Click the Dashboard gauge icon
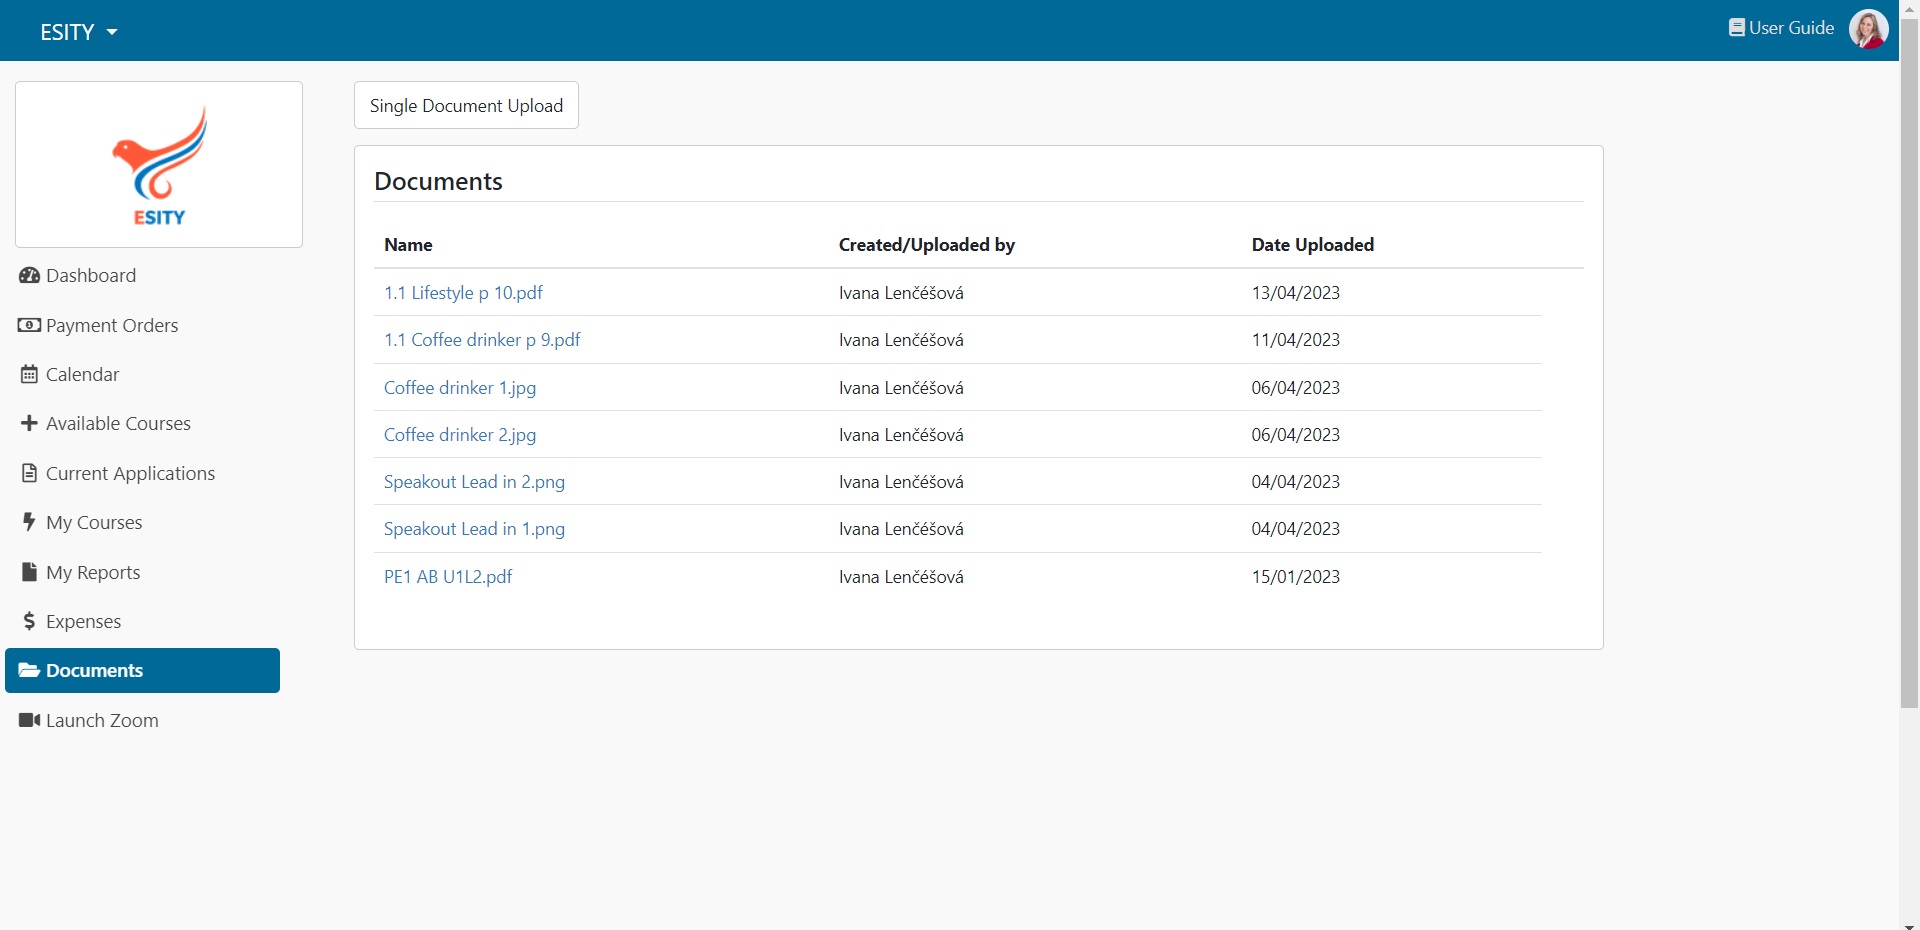The width and height of the screenshot is (1920, 930). pyautogui.click(x=29, y=275)
